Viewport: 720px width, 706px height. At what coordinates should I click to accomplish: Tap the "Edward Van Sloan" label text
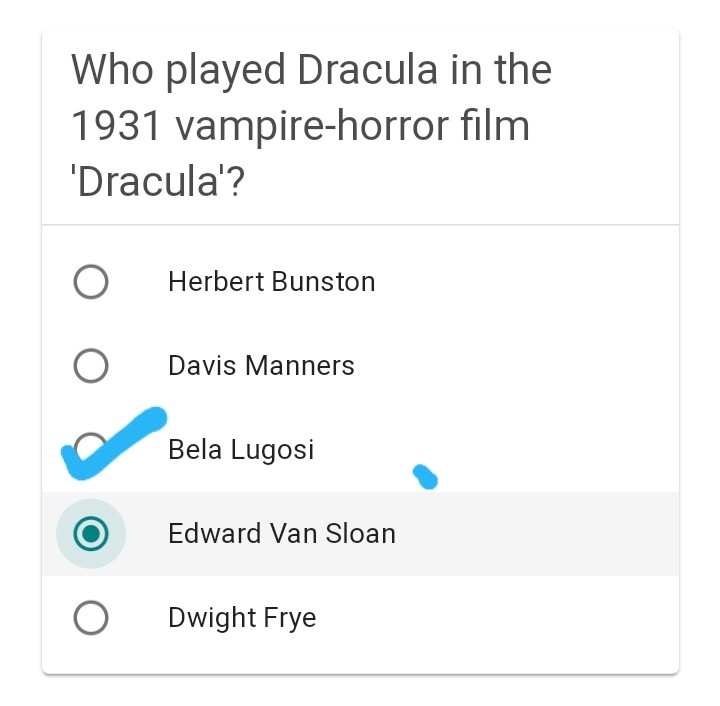point(281,534)
